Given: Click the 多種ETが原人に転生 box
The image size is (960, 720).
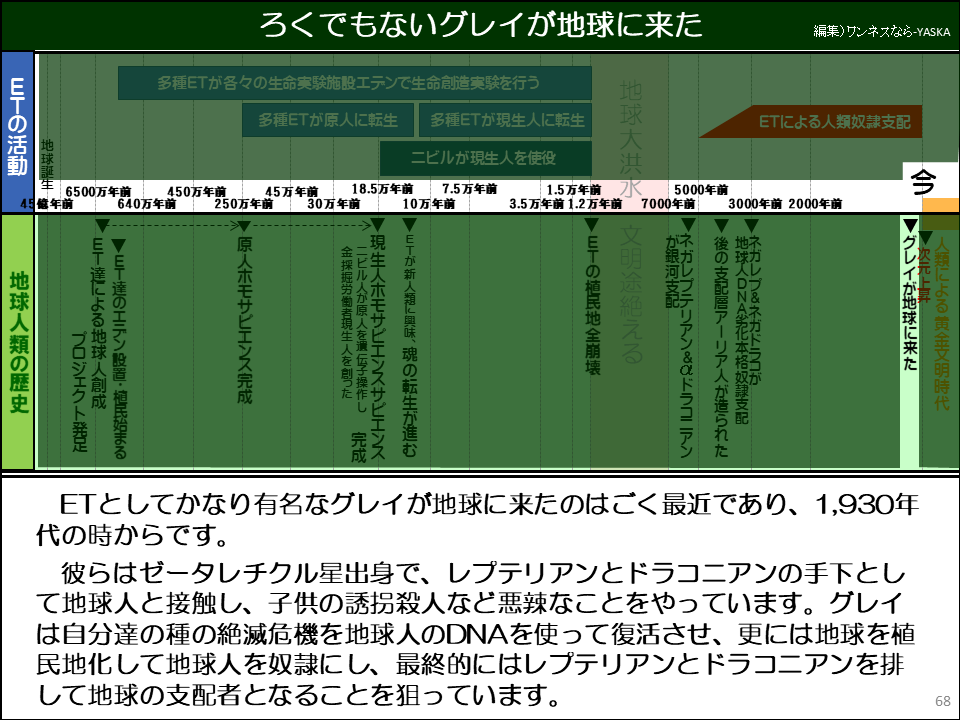Looking at the screenshot, I should point(327,120).
